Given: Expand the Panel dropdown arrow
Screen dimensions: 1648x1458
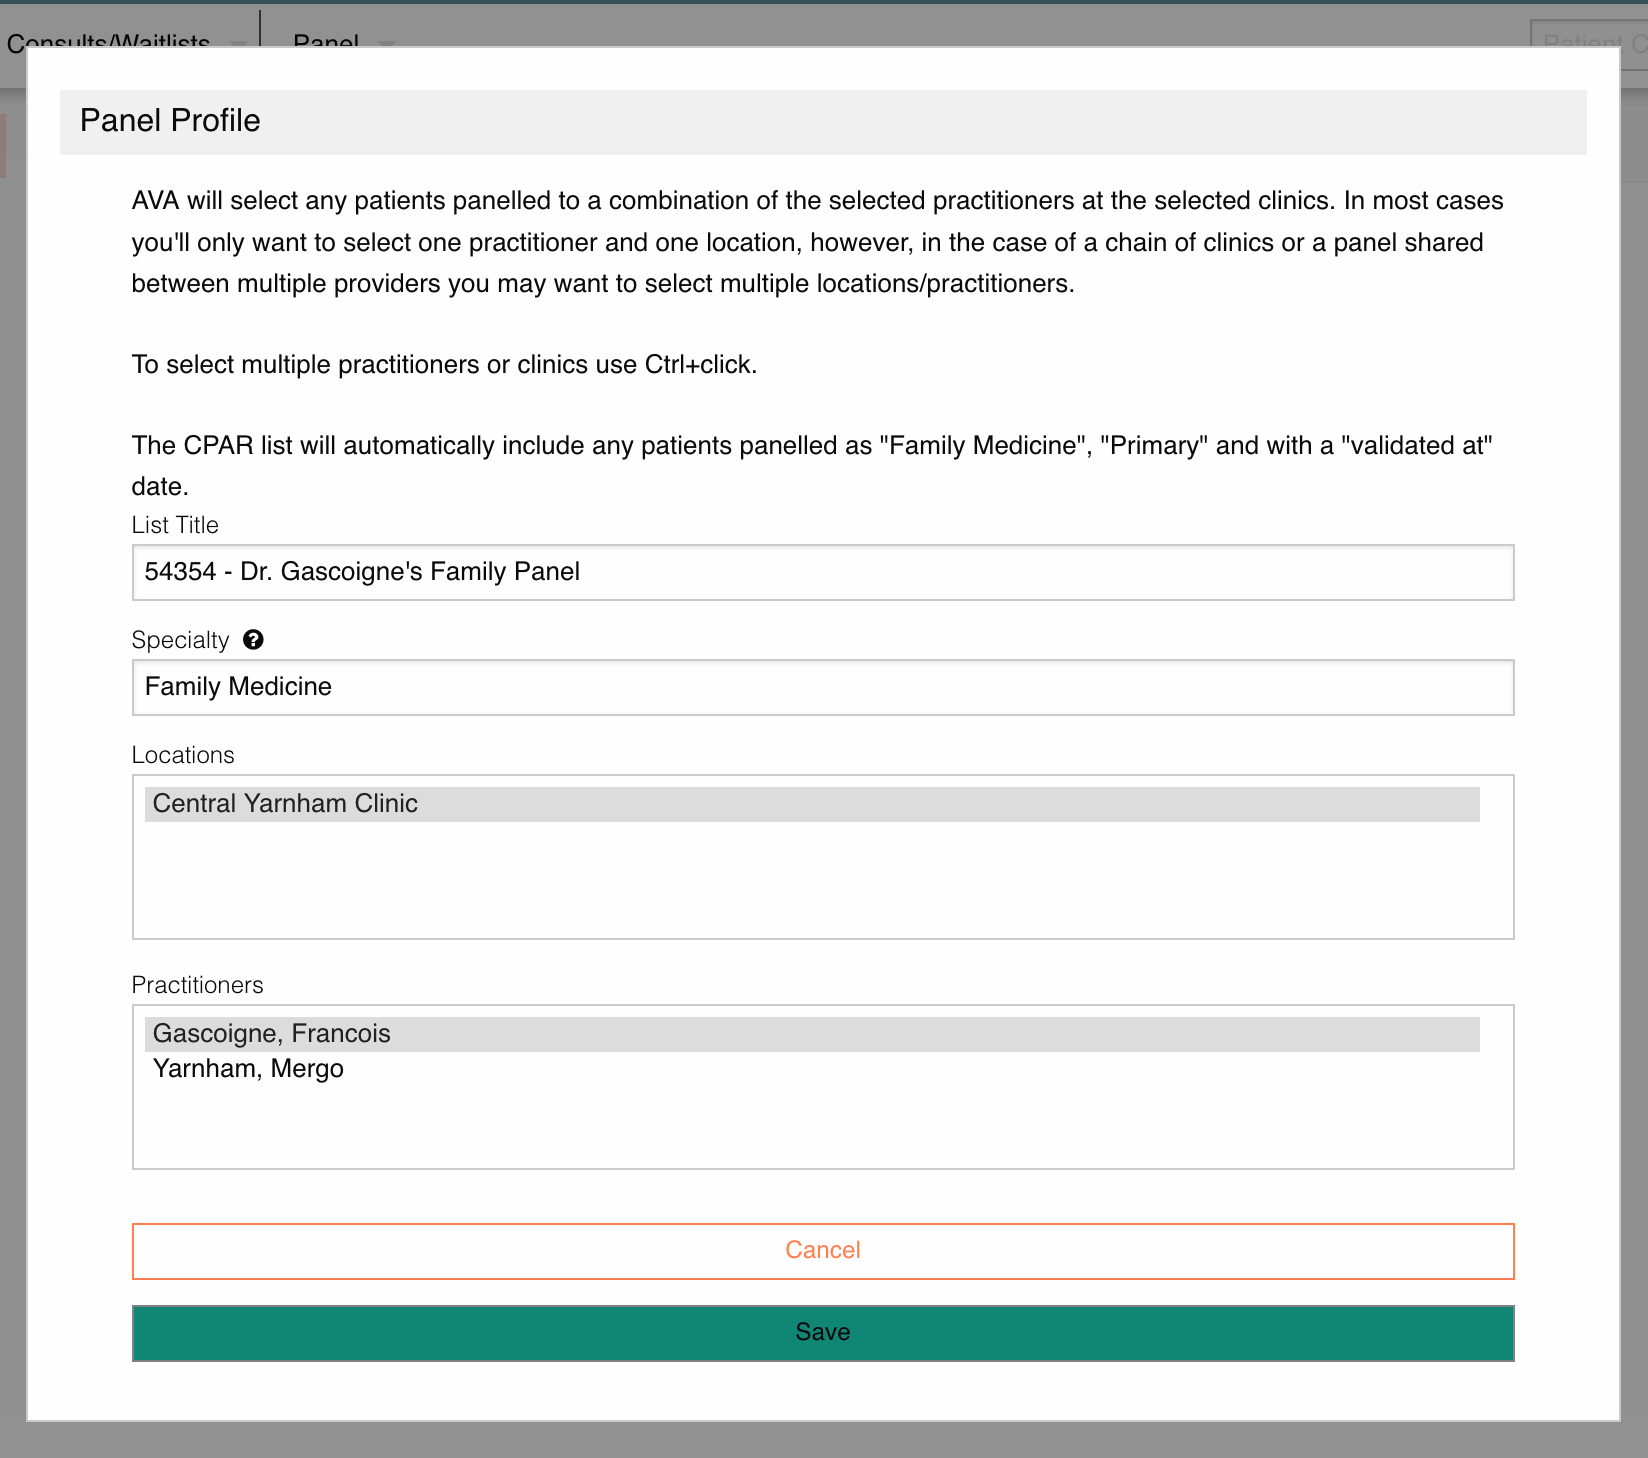Looking at the screenshot, I should pos(387,45).
